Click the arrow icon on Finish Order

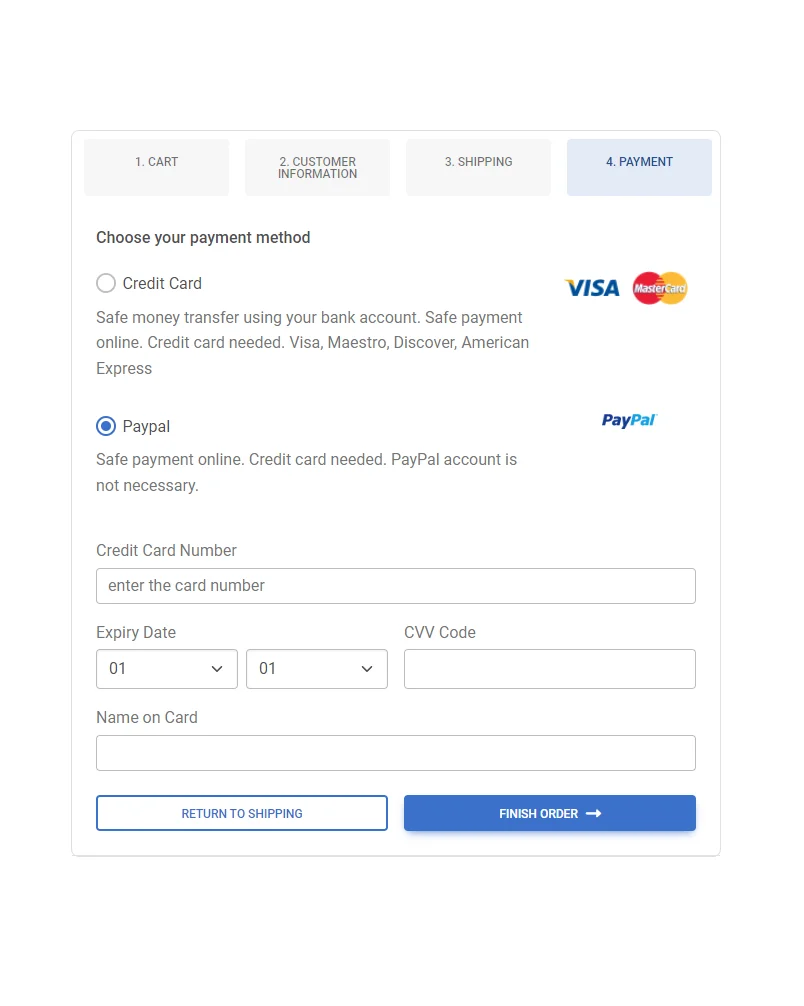click(594, 814)
